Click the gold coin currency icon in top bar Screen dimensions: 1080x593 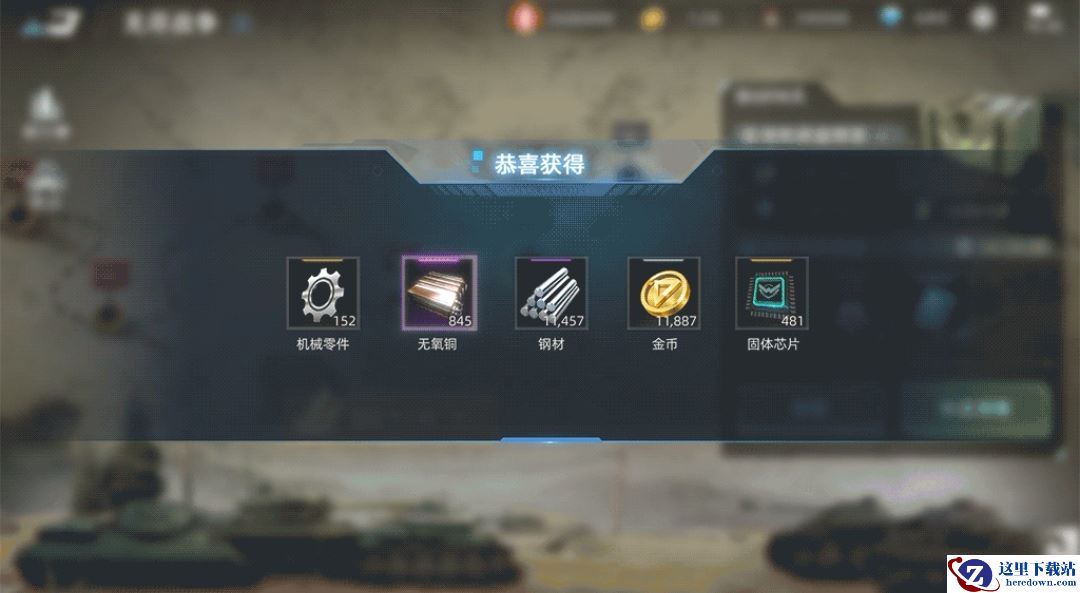(x=652, y=19)
